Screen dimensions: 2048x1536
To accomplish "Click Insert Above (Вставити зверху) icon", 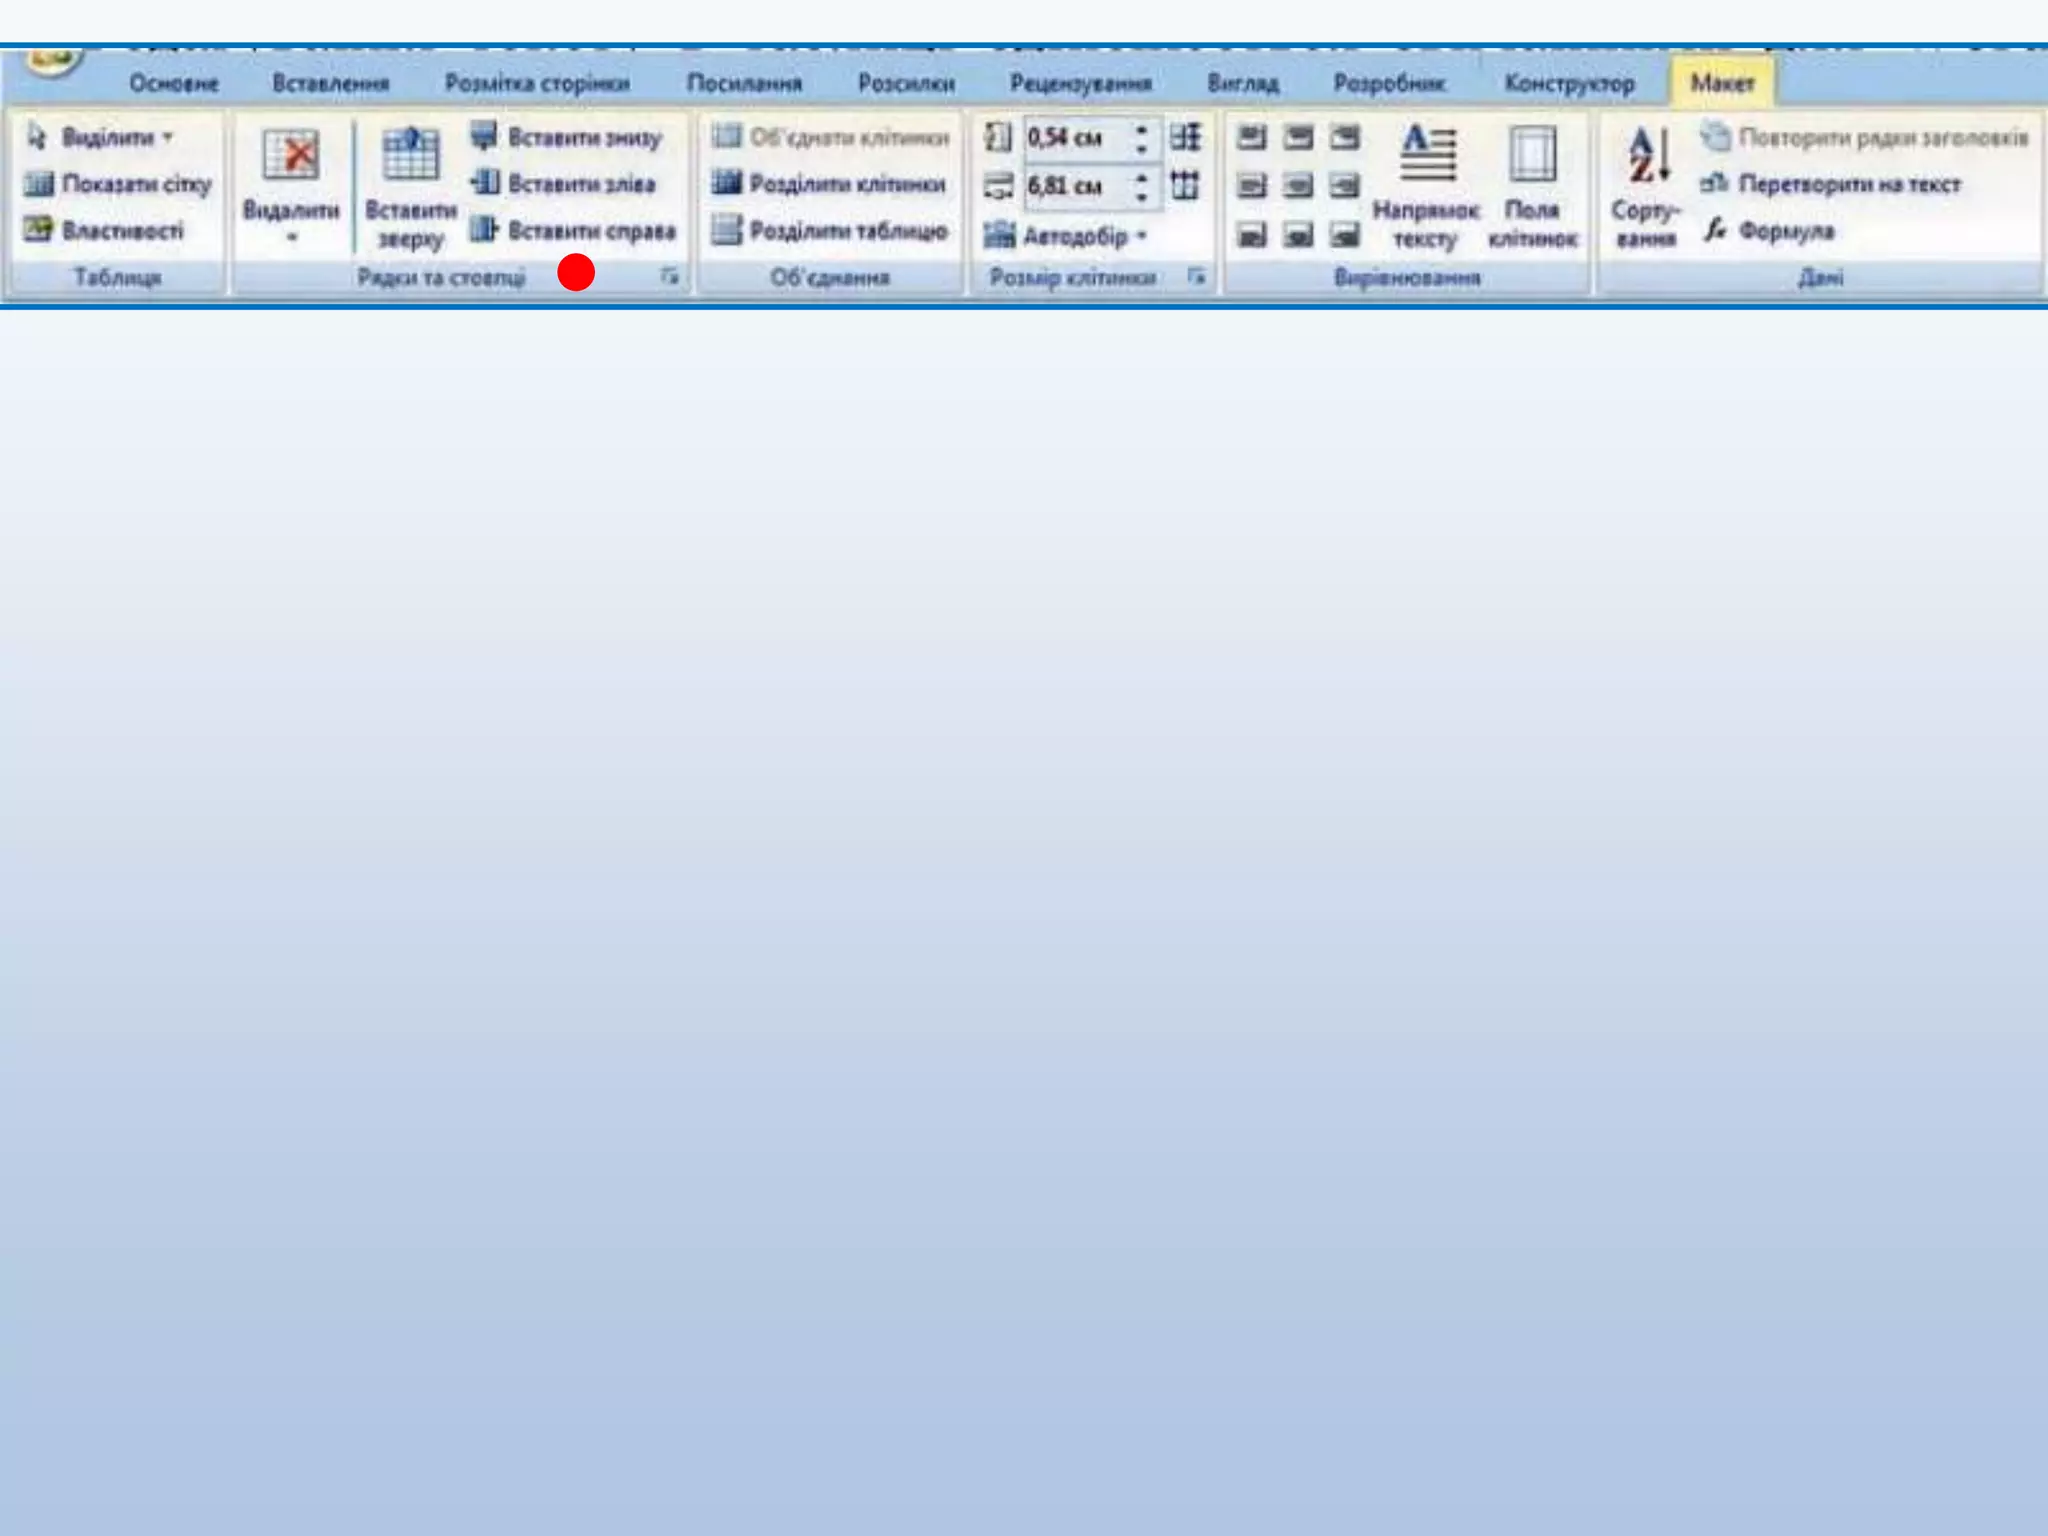I will click(x=410, y=157).
